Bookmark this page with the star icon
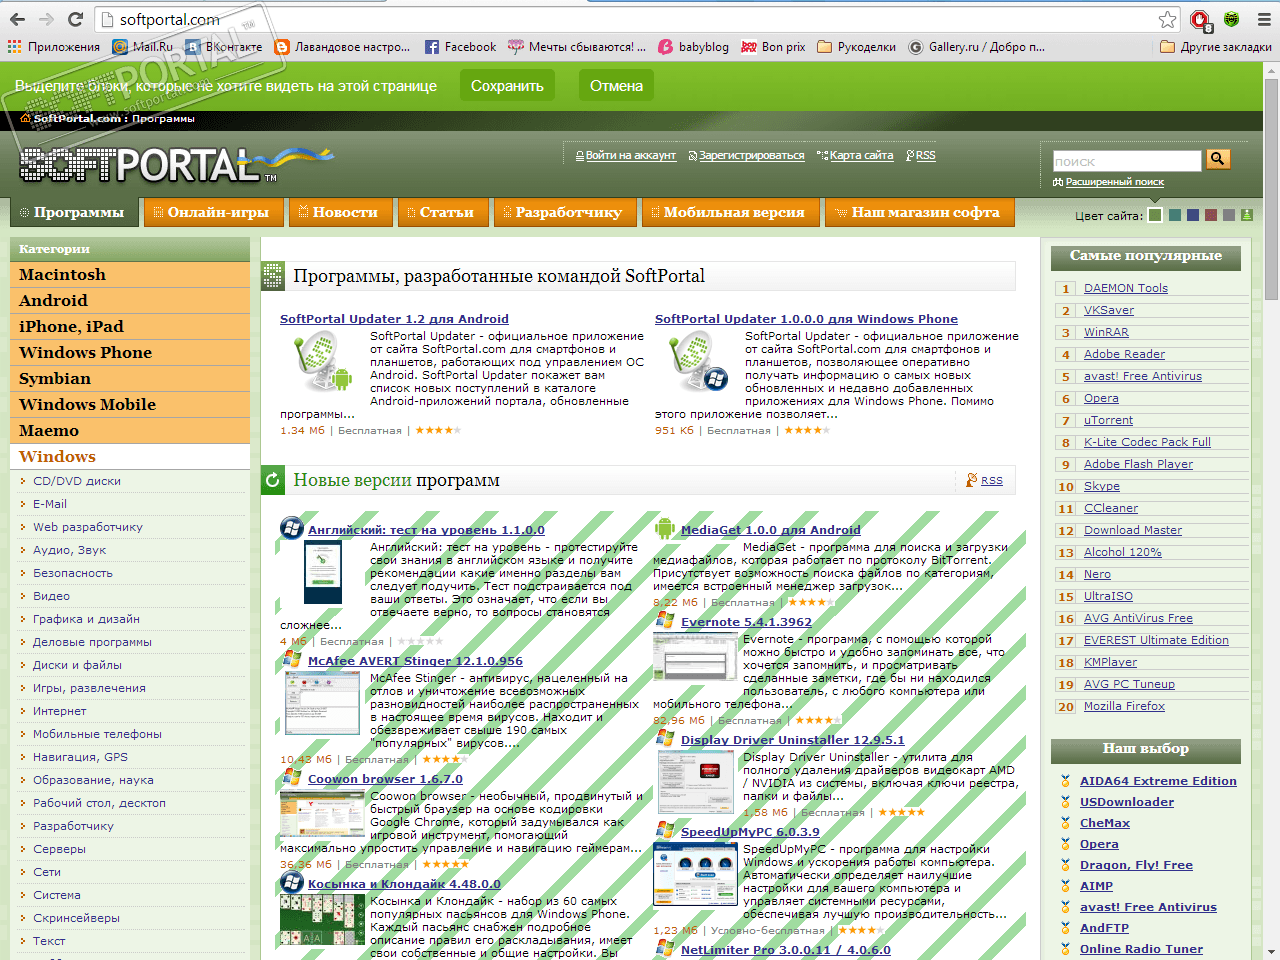The image size is (1280, 960). click(1167, 19)
